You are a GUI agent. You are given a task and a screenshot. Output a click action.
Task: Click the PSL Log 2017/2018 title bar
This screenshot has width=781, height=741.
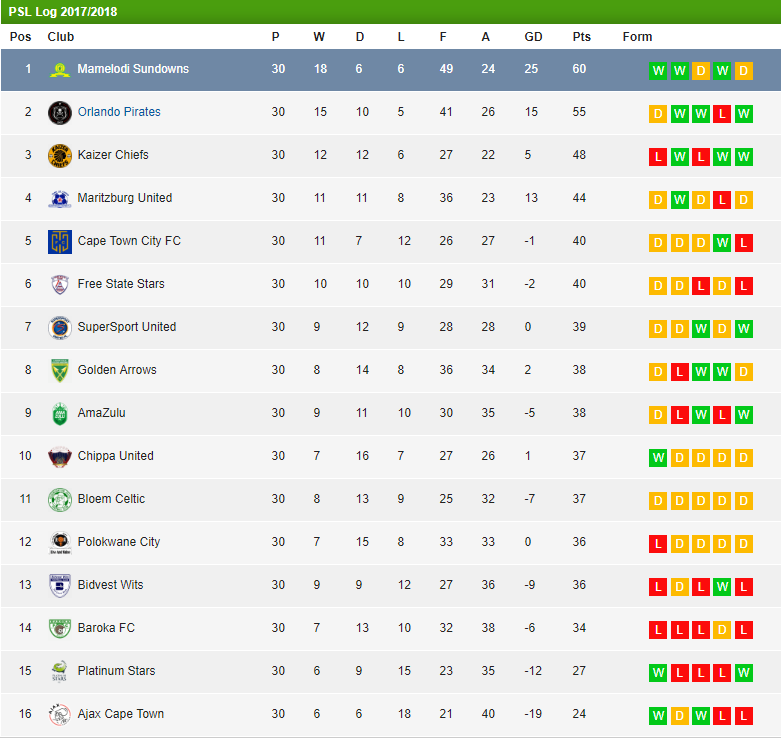[x=390, y=11]
